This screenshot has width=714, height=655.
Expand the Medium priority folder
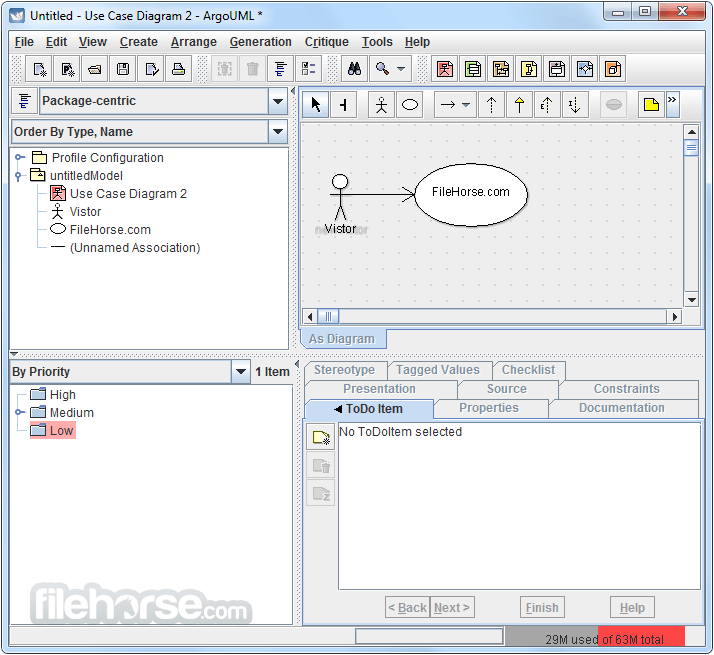point(19,412)
